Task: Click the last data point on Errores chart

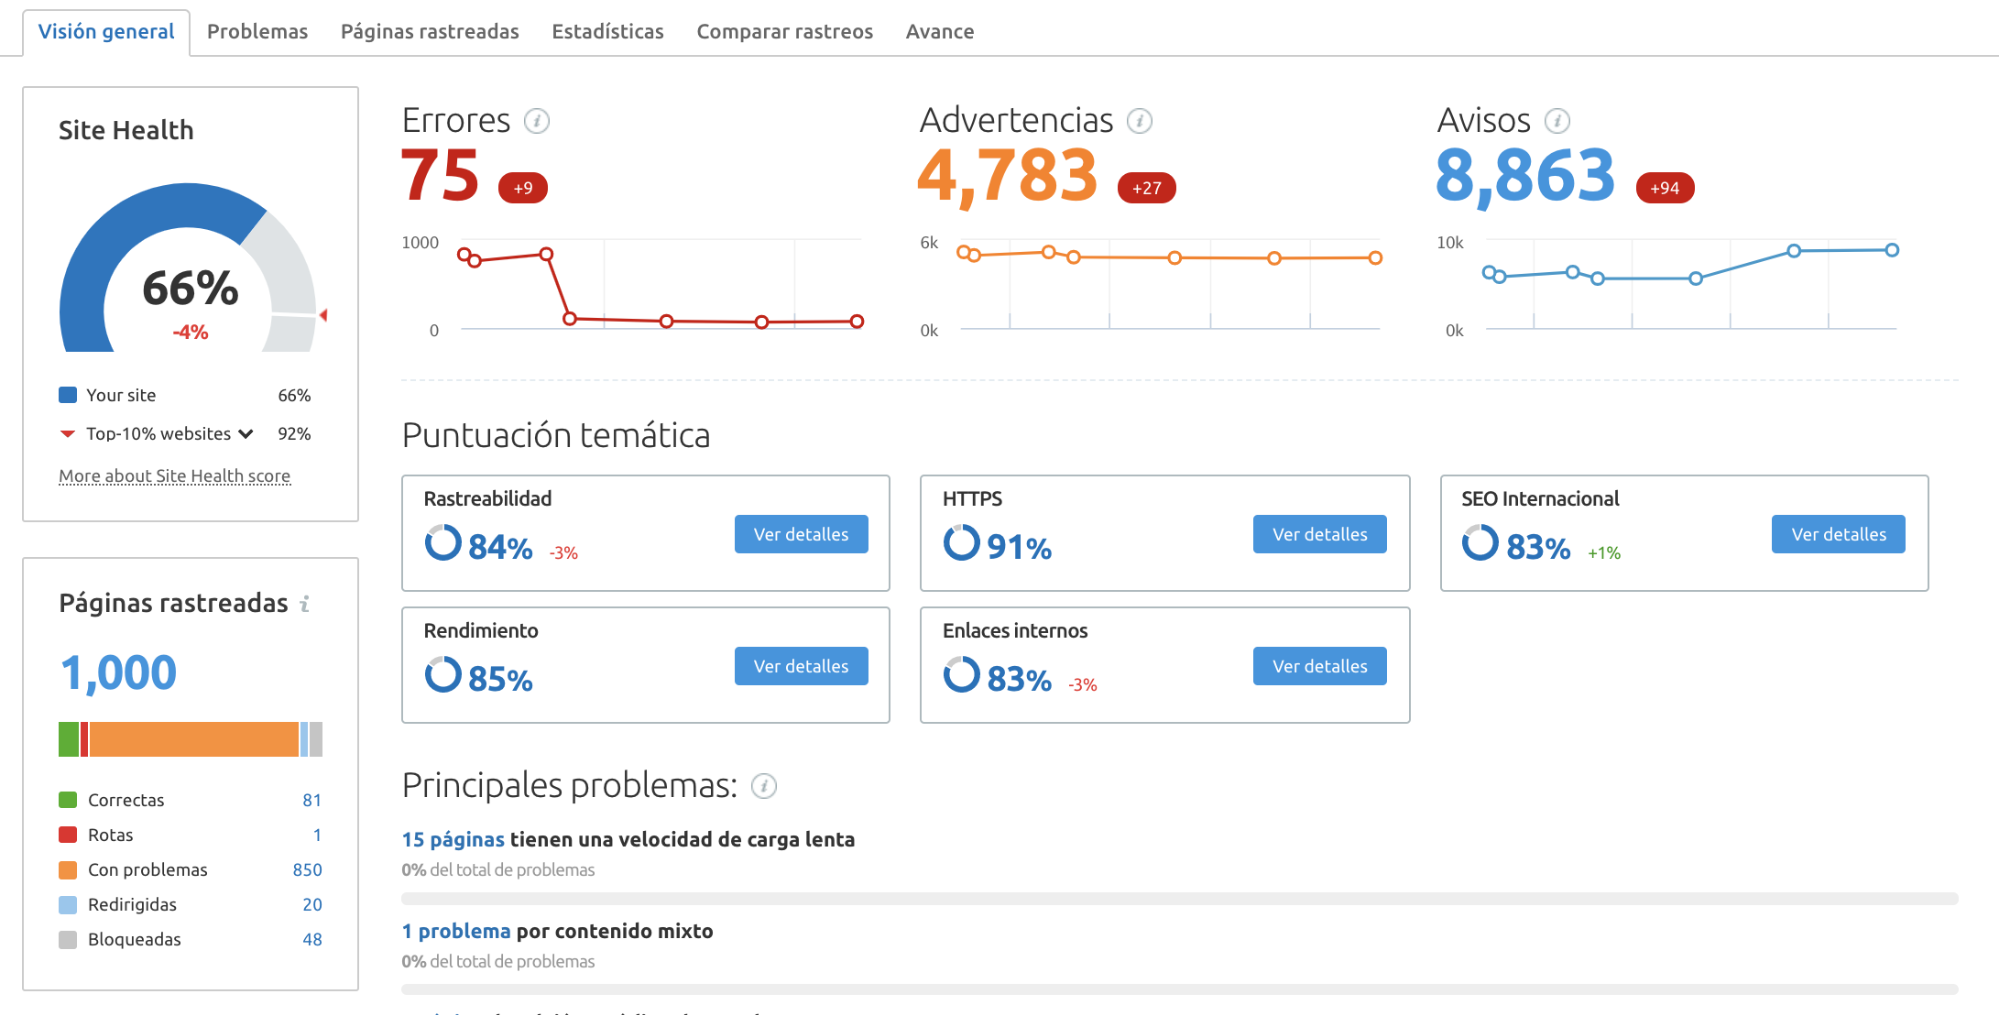Action: pyautogui.click(x=857, y=321)
